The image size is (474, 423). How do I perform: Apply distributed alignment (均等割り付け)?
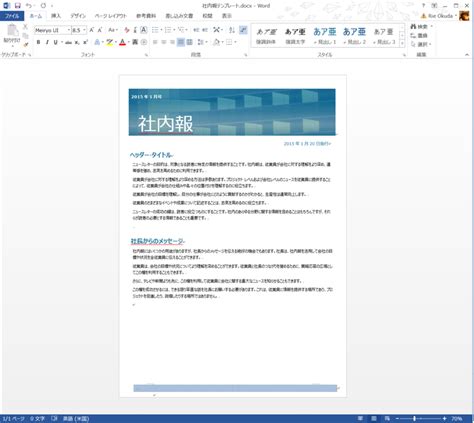[x=189, y=42]
